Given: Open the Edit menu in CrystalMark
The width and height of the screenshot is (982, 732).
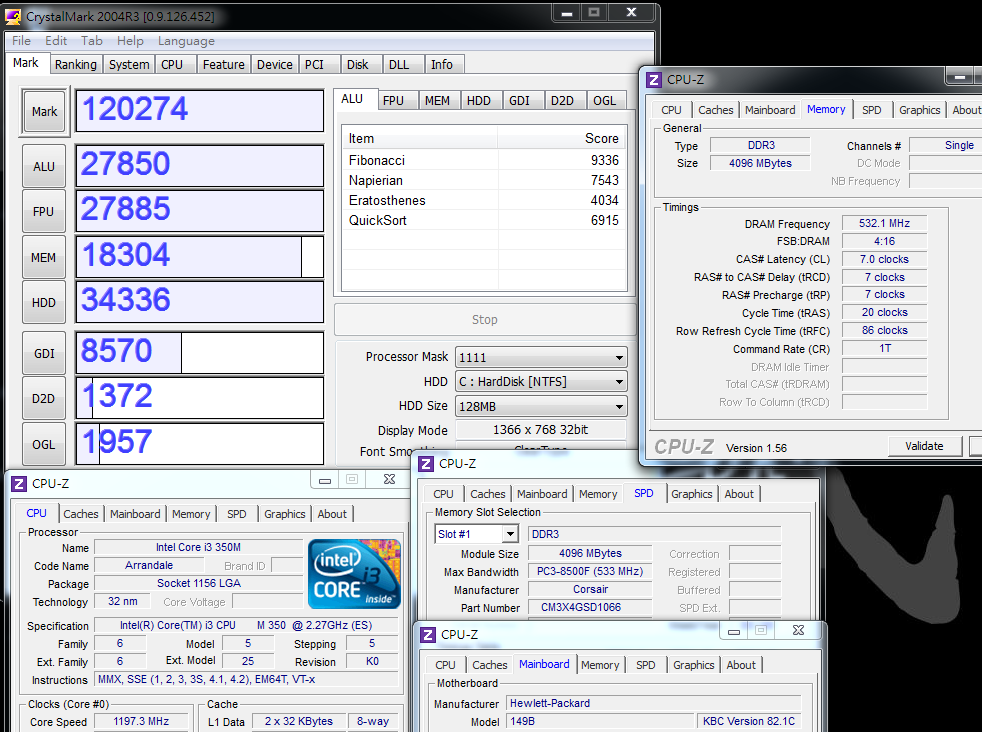Looking at the screenshot, I should coord(56,41).
